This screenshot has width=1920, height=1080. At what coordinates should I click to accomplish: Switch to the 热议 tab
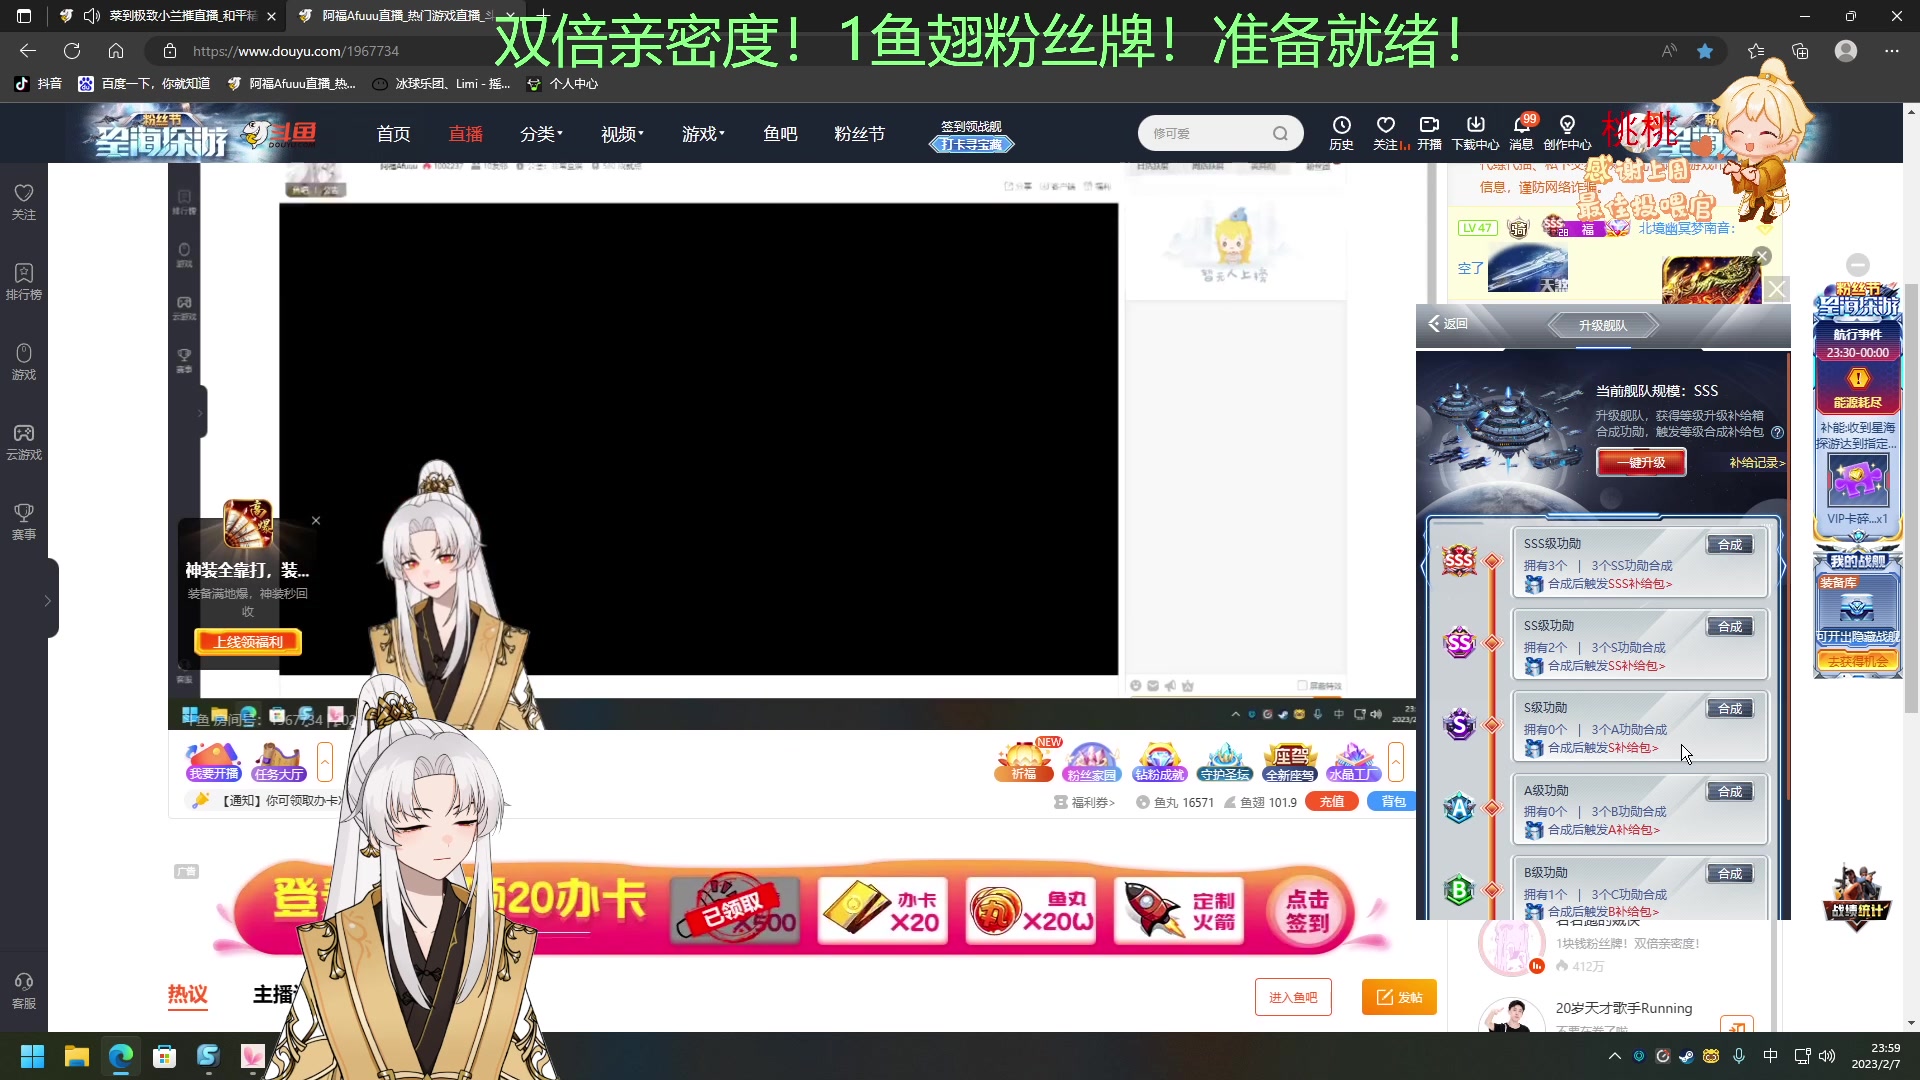coord(187,994)
